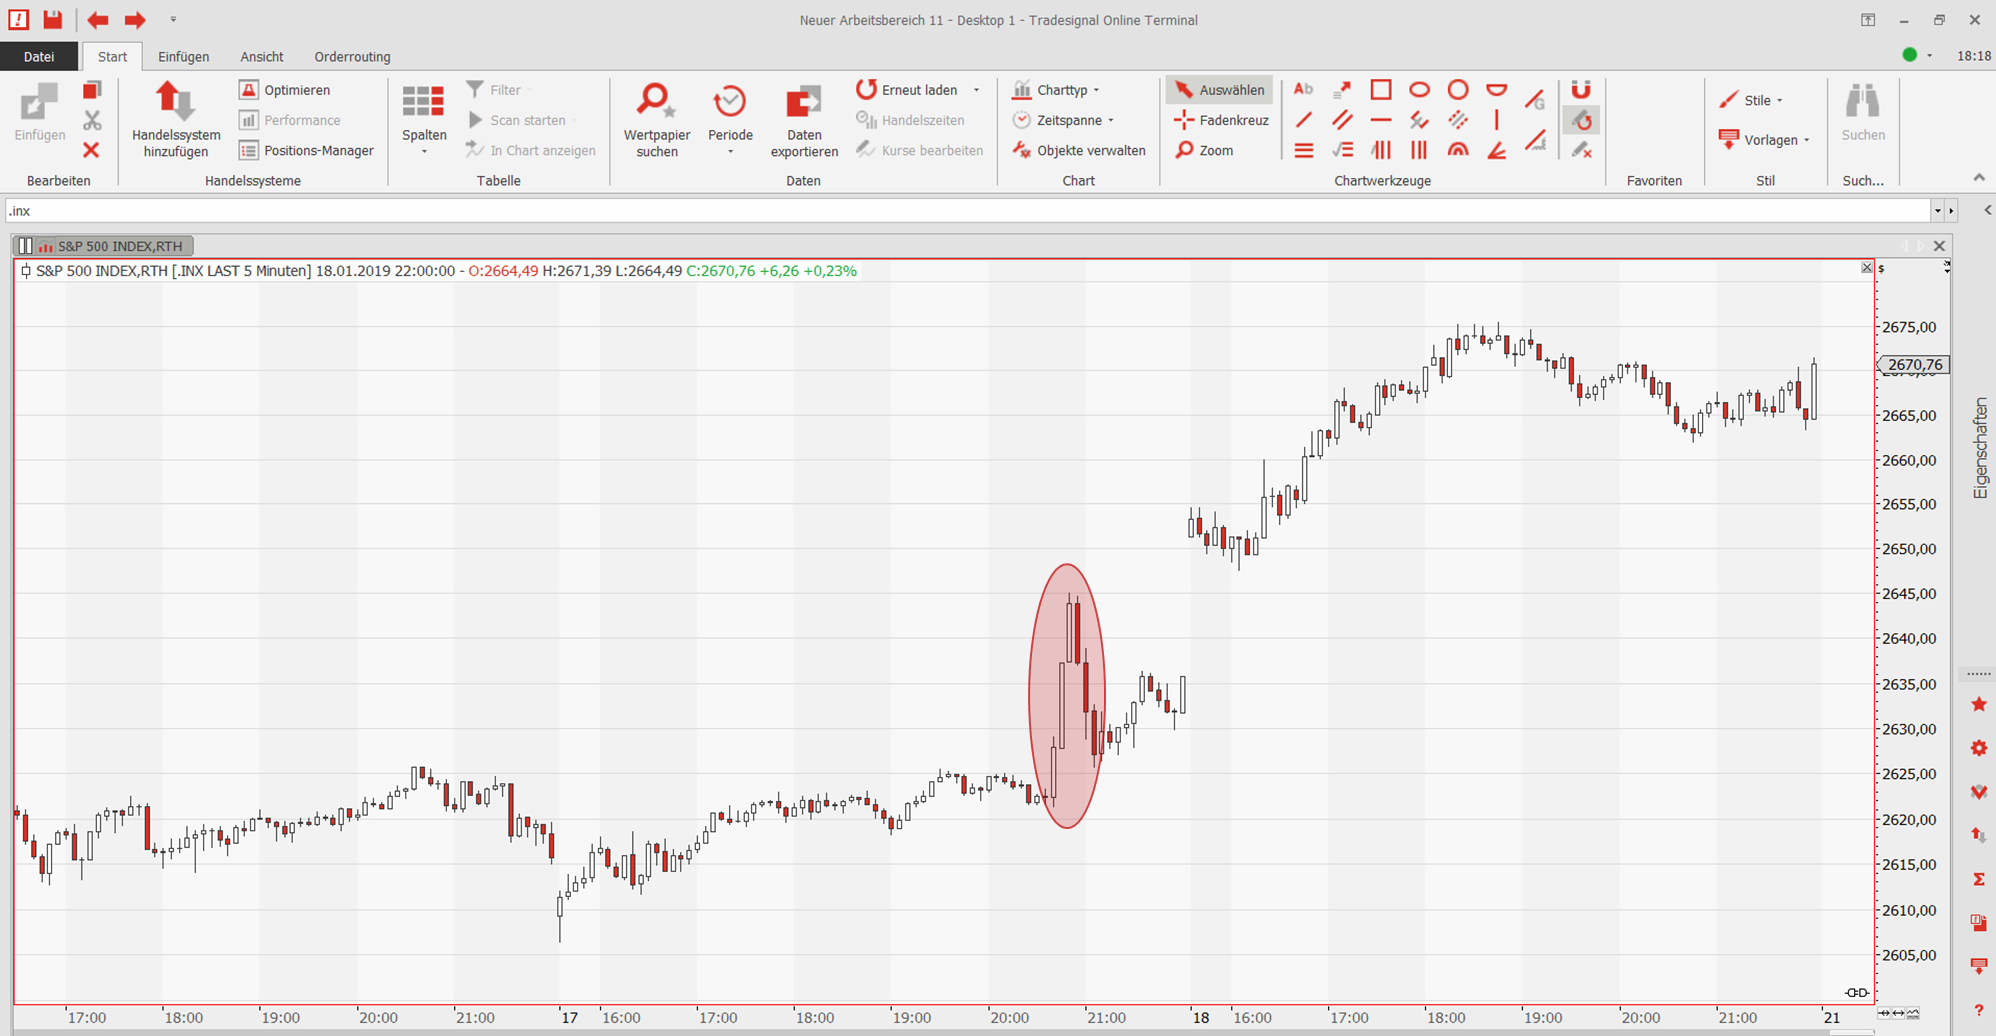
Task: Toggle the magnet snap mode
Action: tap(1581, 90)
